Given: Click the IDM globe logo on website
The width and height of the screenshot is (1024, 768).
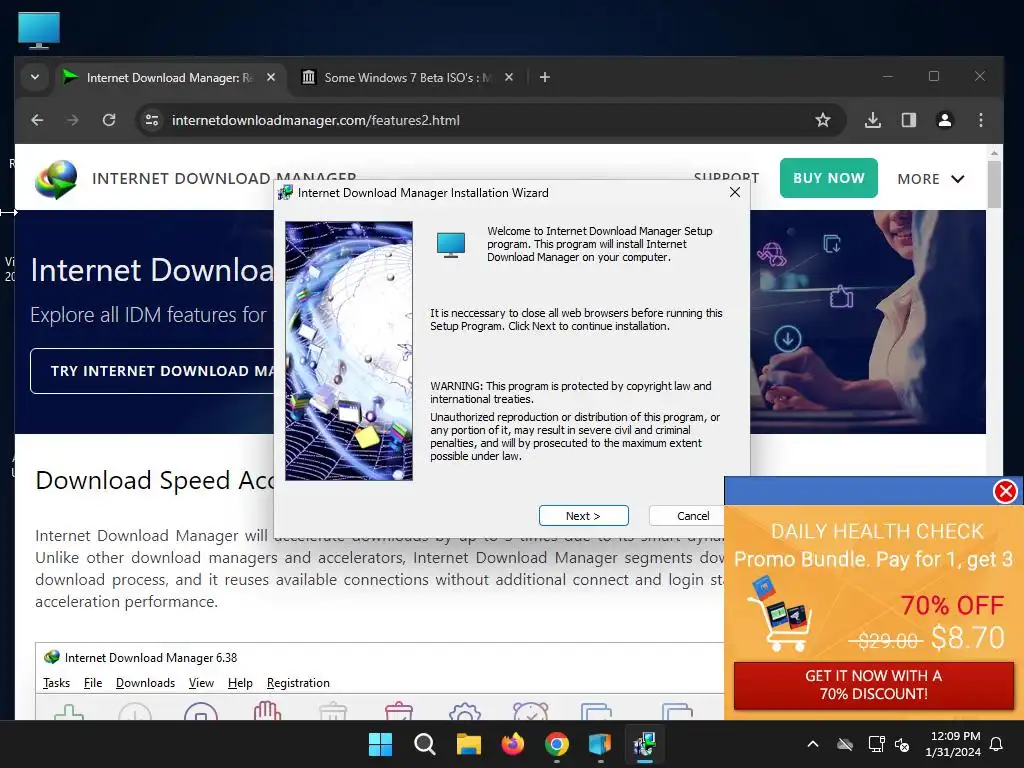Looking at the screenshot, I should (x=56, y=179).
